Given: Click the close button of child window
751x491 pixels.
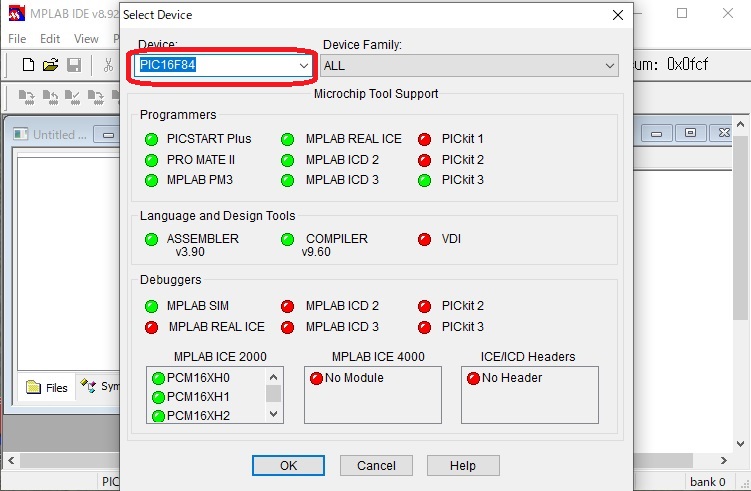Looking at the screenshot, I should click(x=724, y=133).
